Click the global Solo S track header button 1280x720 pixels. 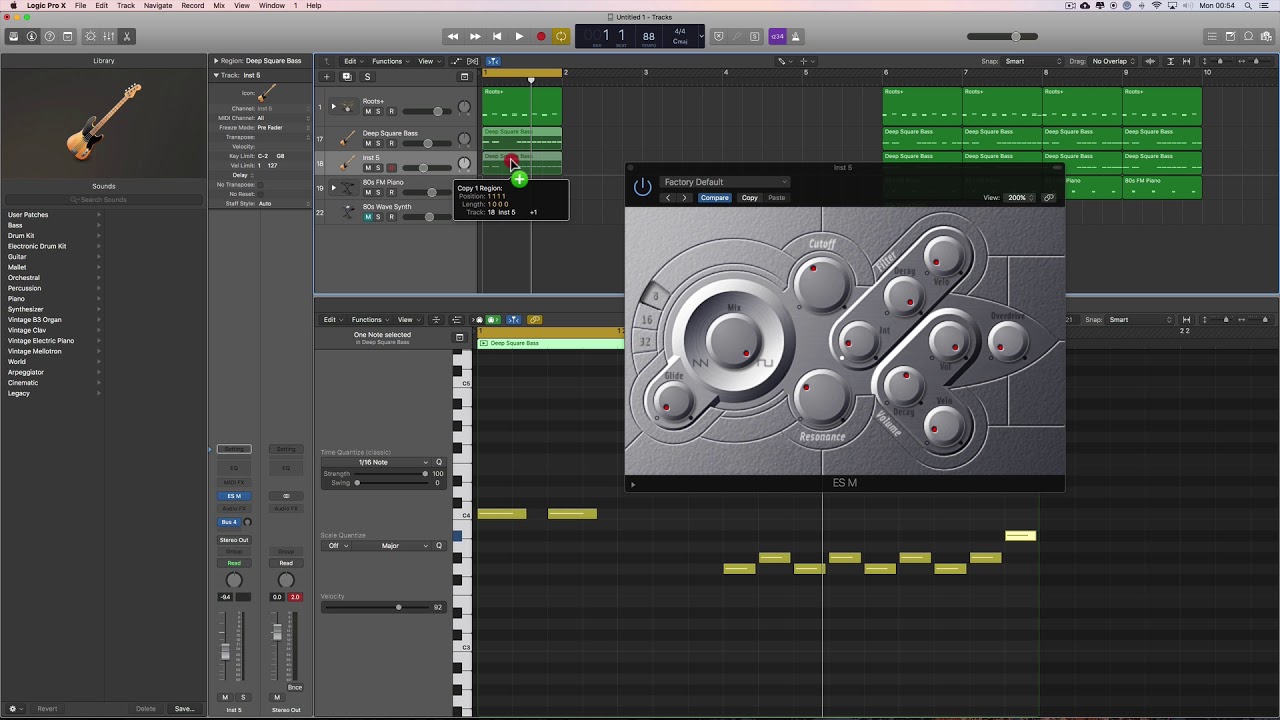click(367, 77)
